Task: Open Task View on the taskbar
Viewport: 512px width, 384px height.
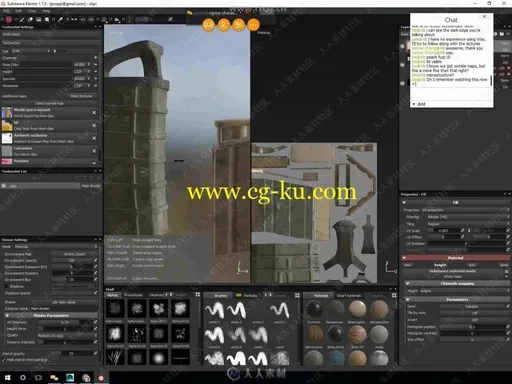Action: click(x=38, y=378)
